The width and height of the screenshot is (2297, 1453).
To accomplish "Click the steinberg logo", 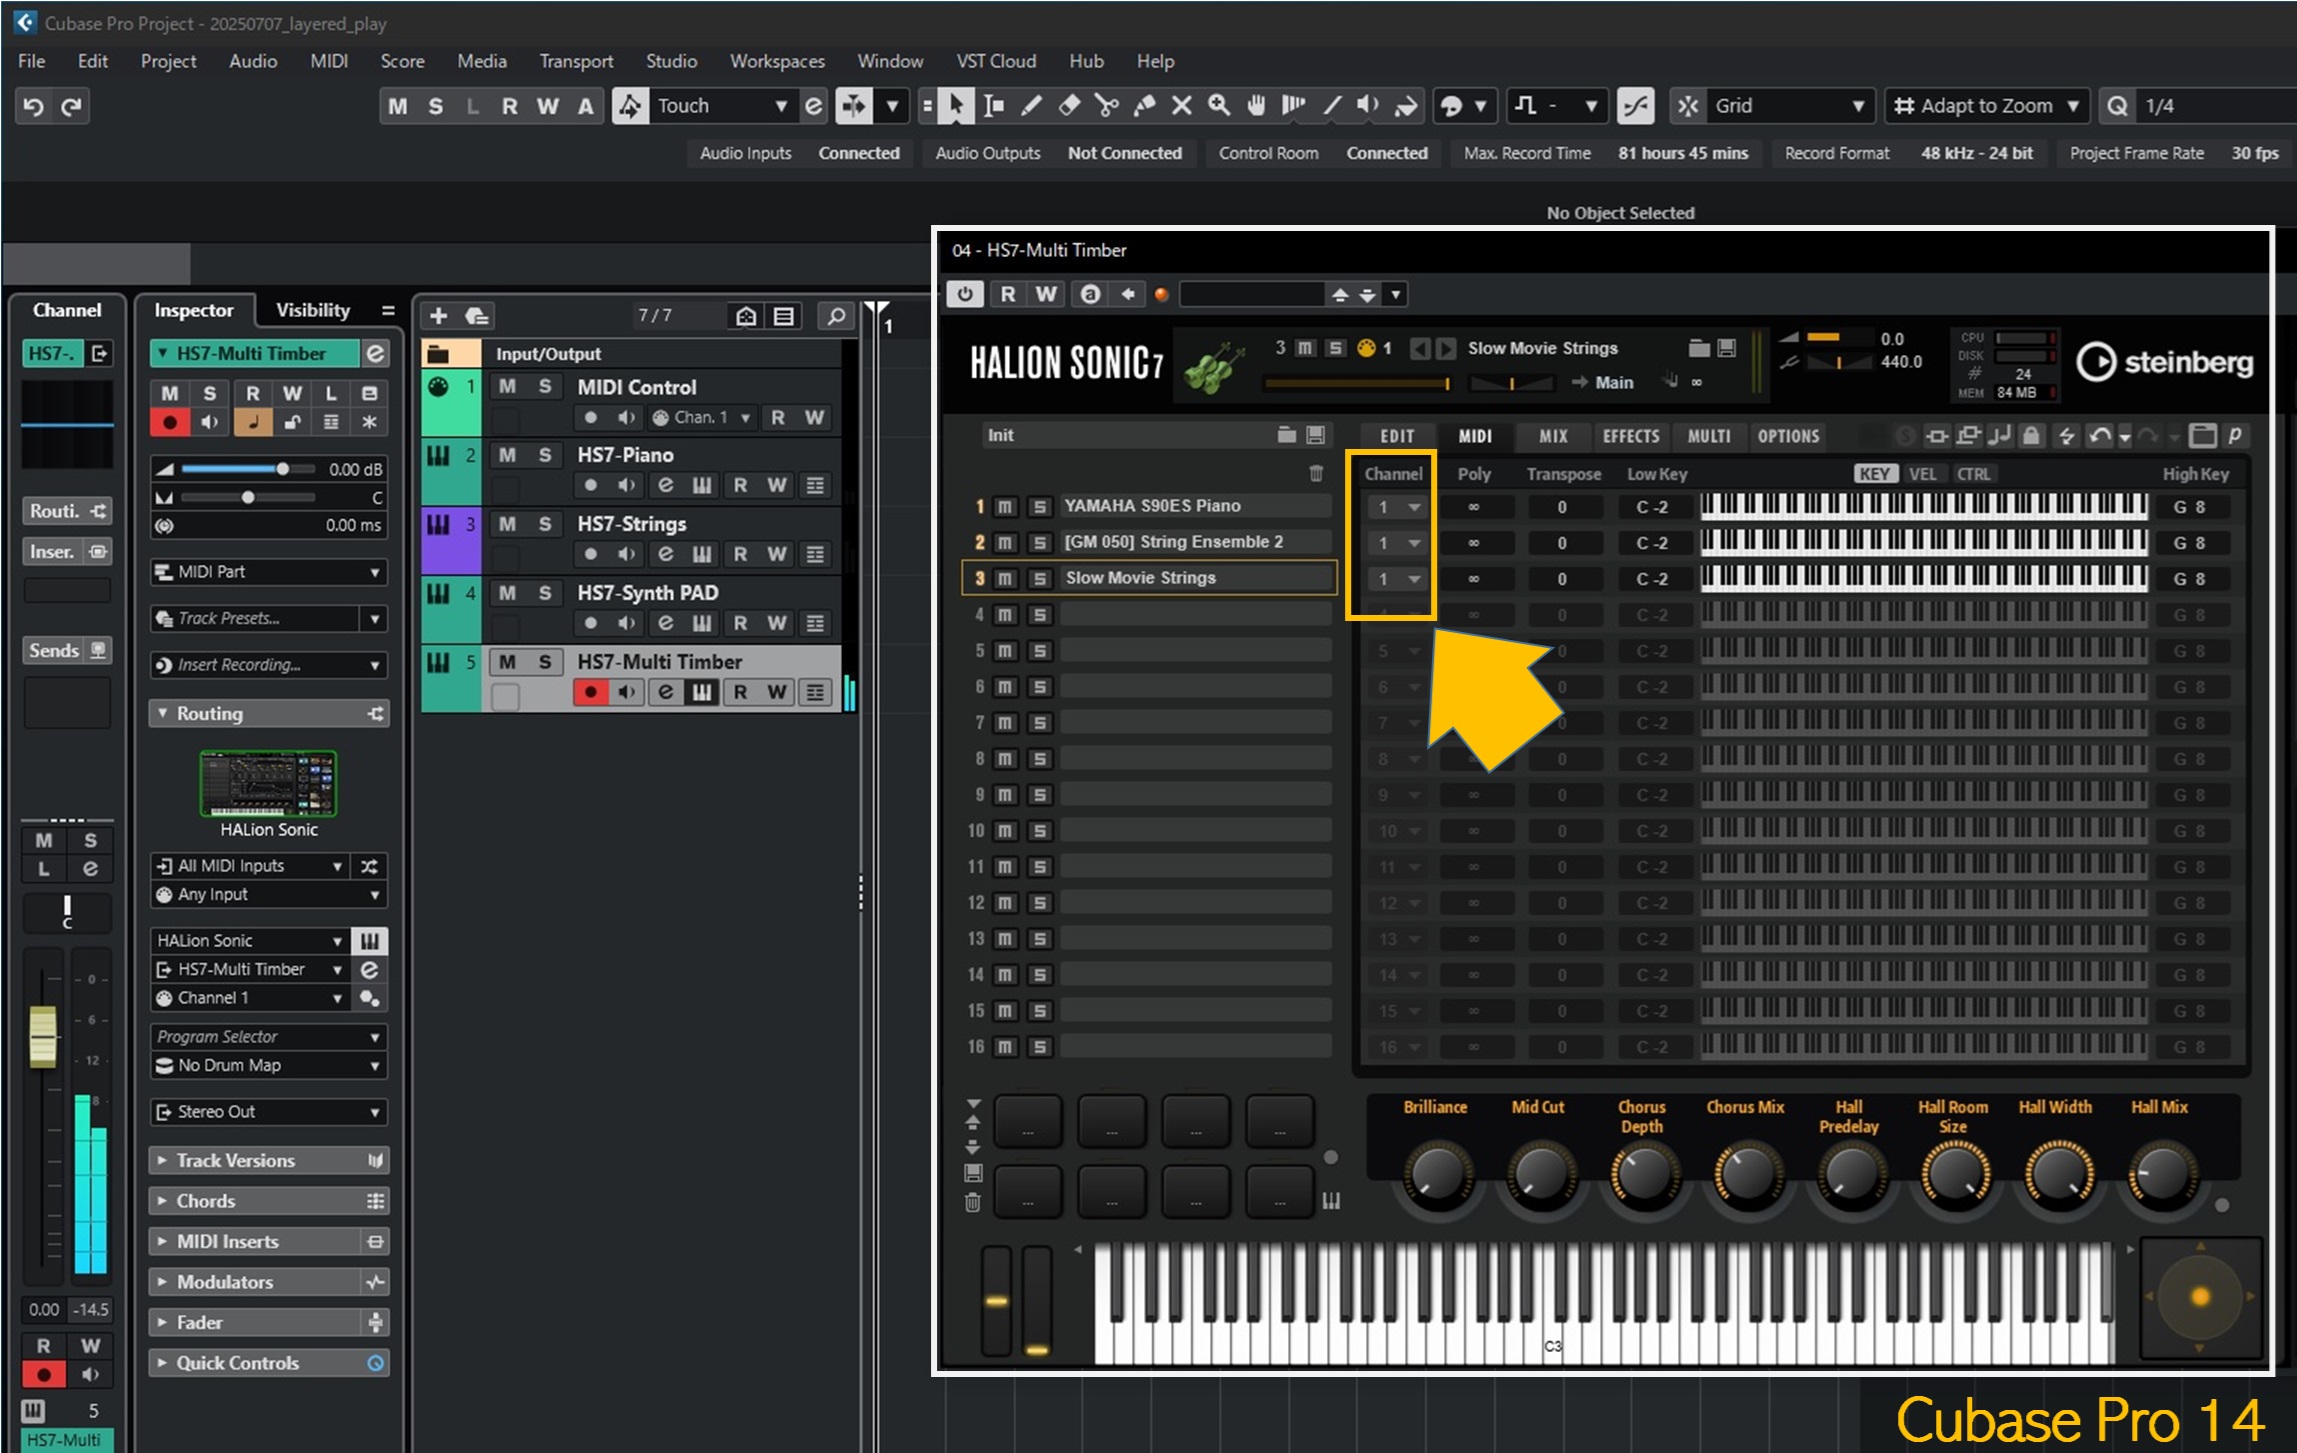I will coord(2165,362).
